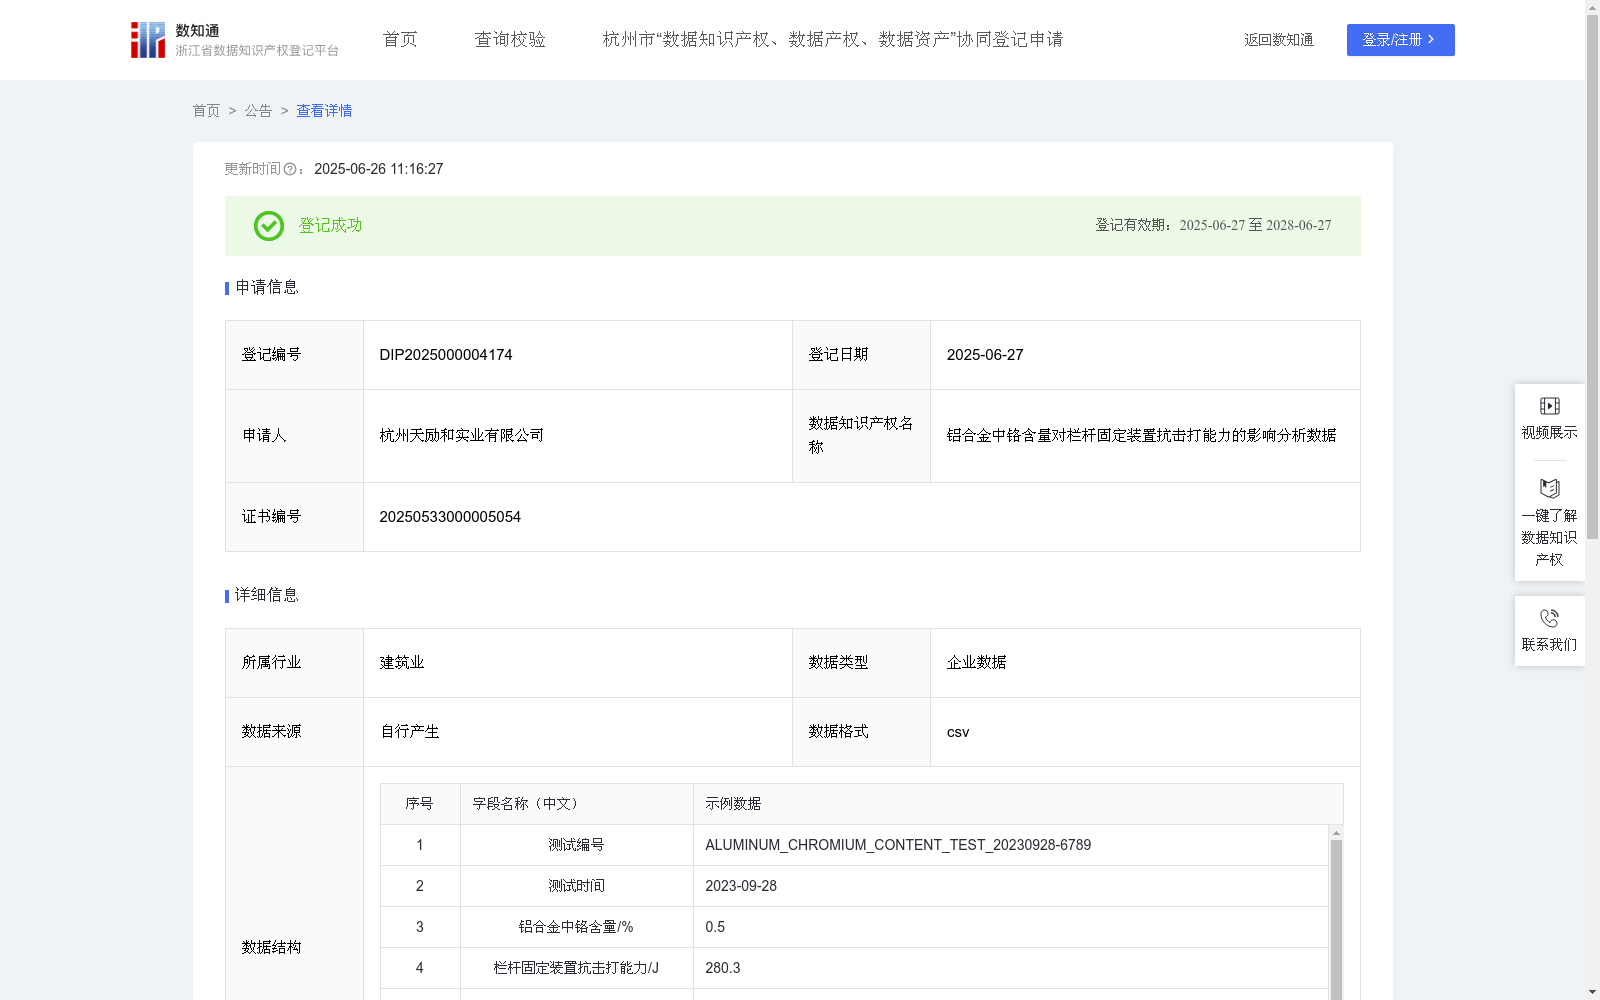The width and height of the screenshot is (1600, 1000).
Task: Click the 联系我们 phone icon
Action: [x=1549, y=618]
